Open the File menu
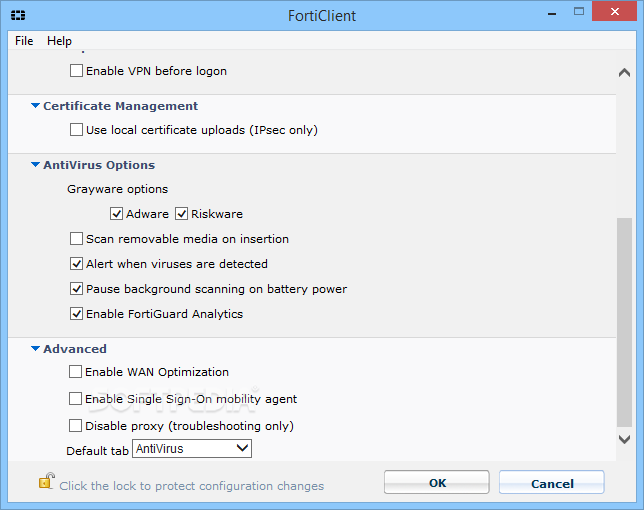The image size is (644, 510). [x=24, y=41]
